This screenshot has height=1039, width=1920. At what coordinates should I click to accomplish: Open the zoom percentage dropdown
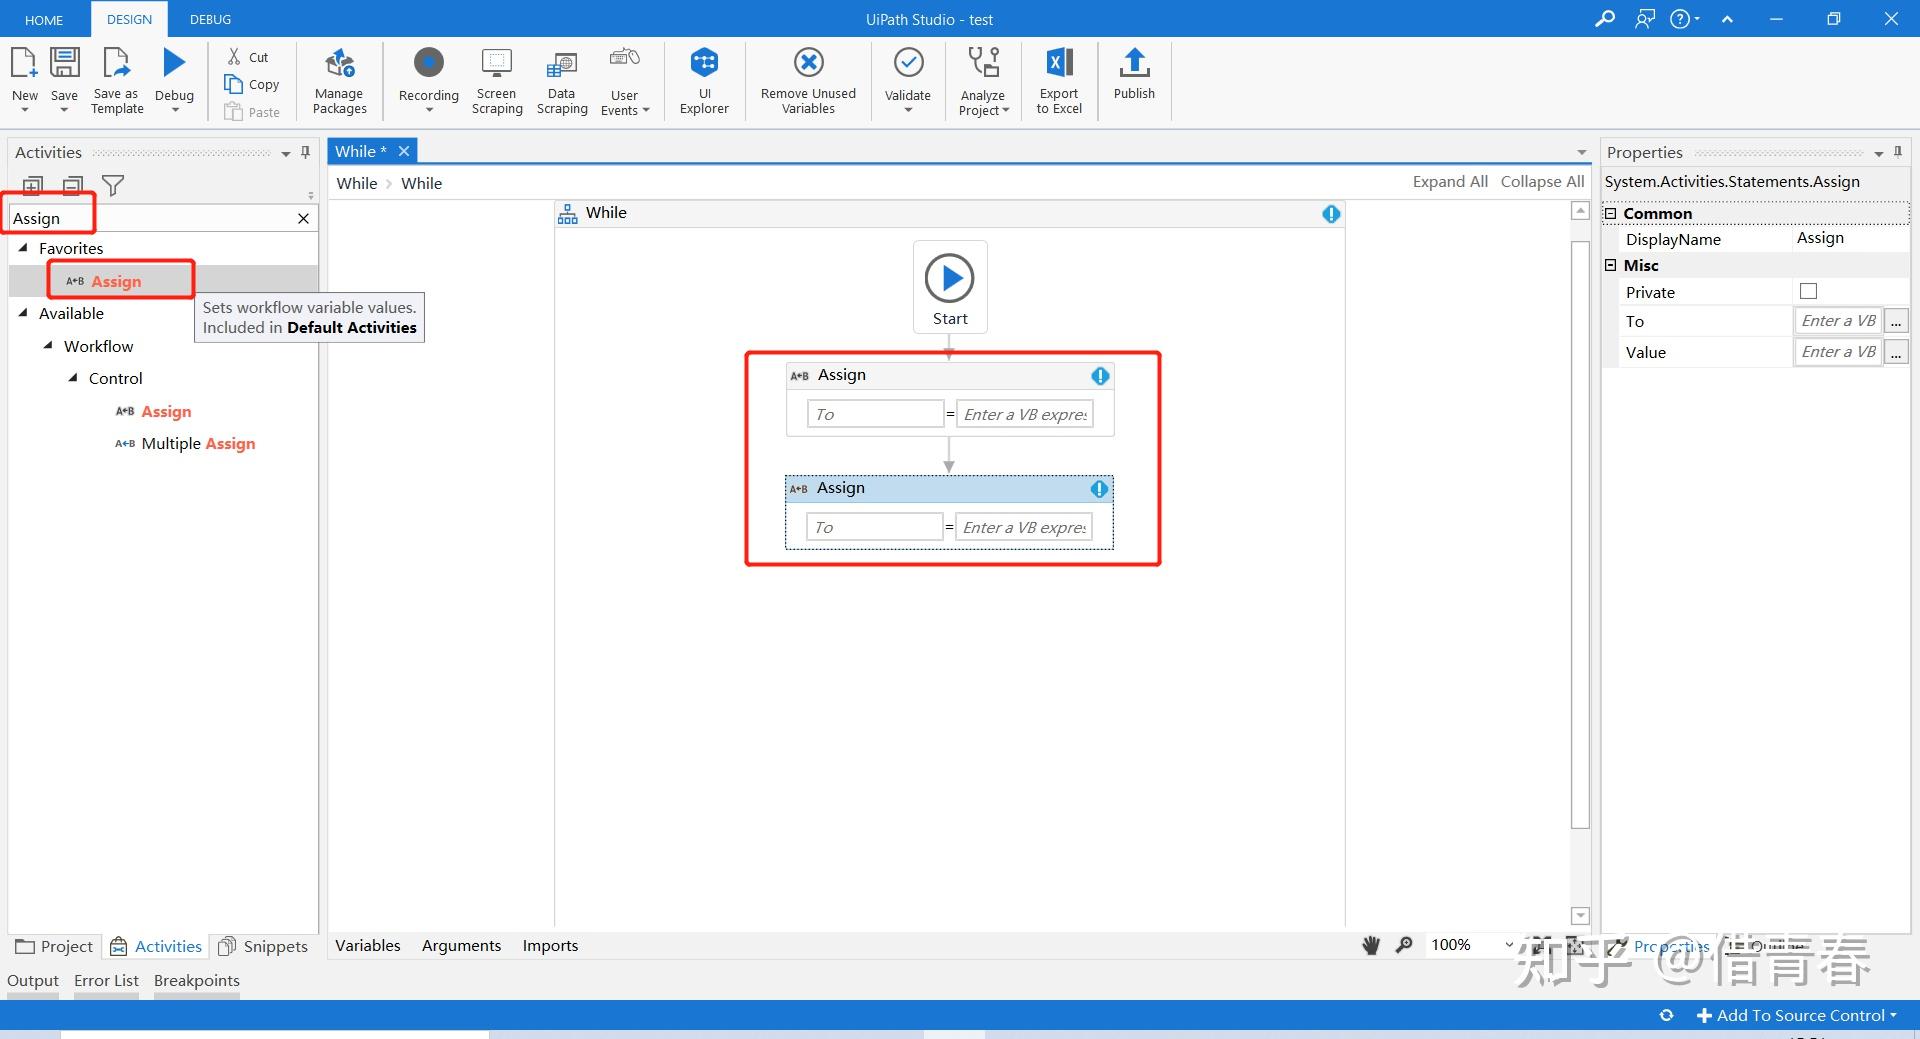1509,944
